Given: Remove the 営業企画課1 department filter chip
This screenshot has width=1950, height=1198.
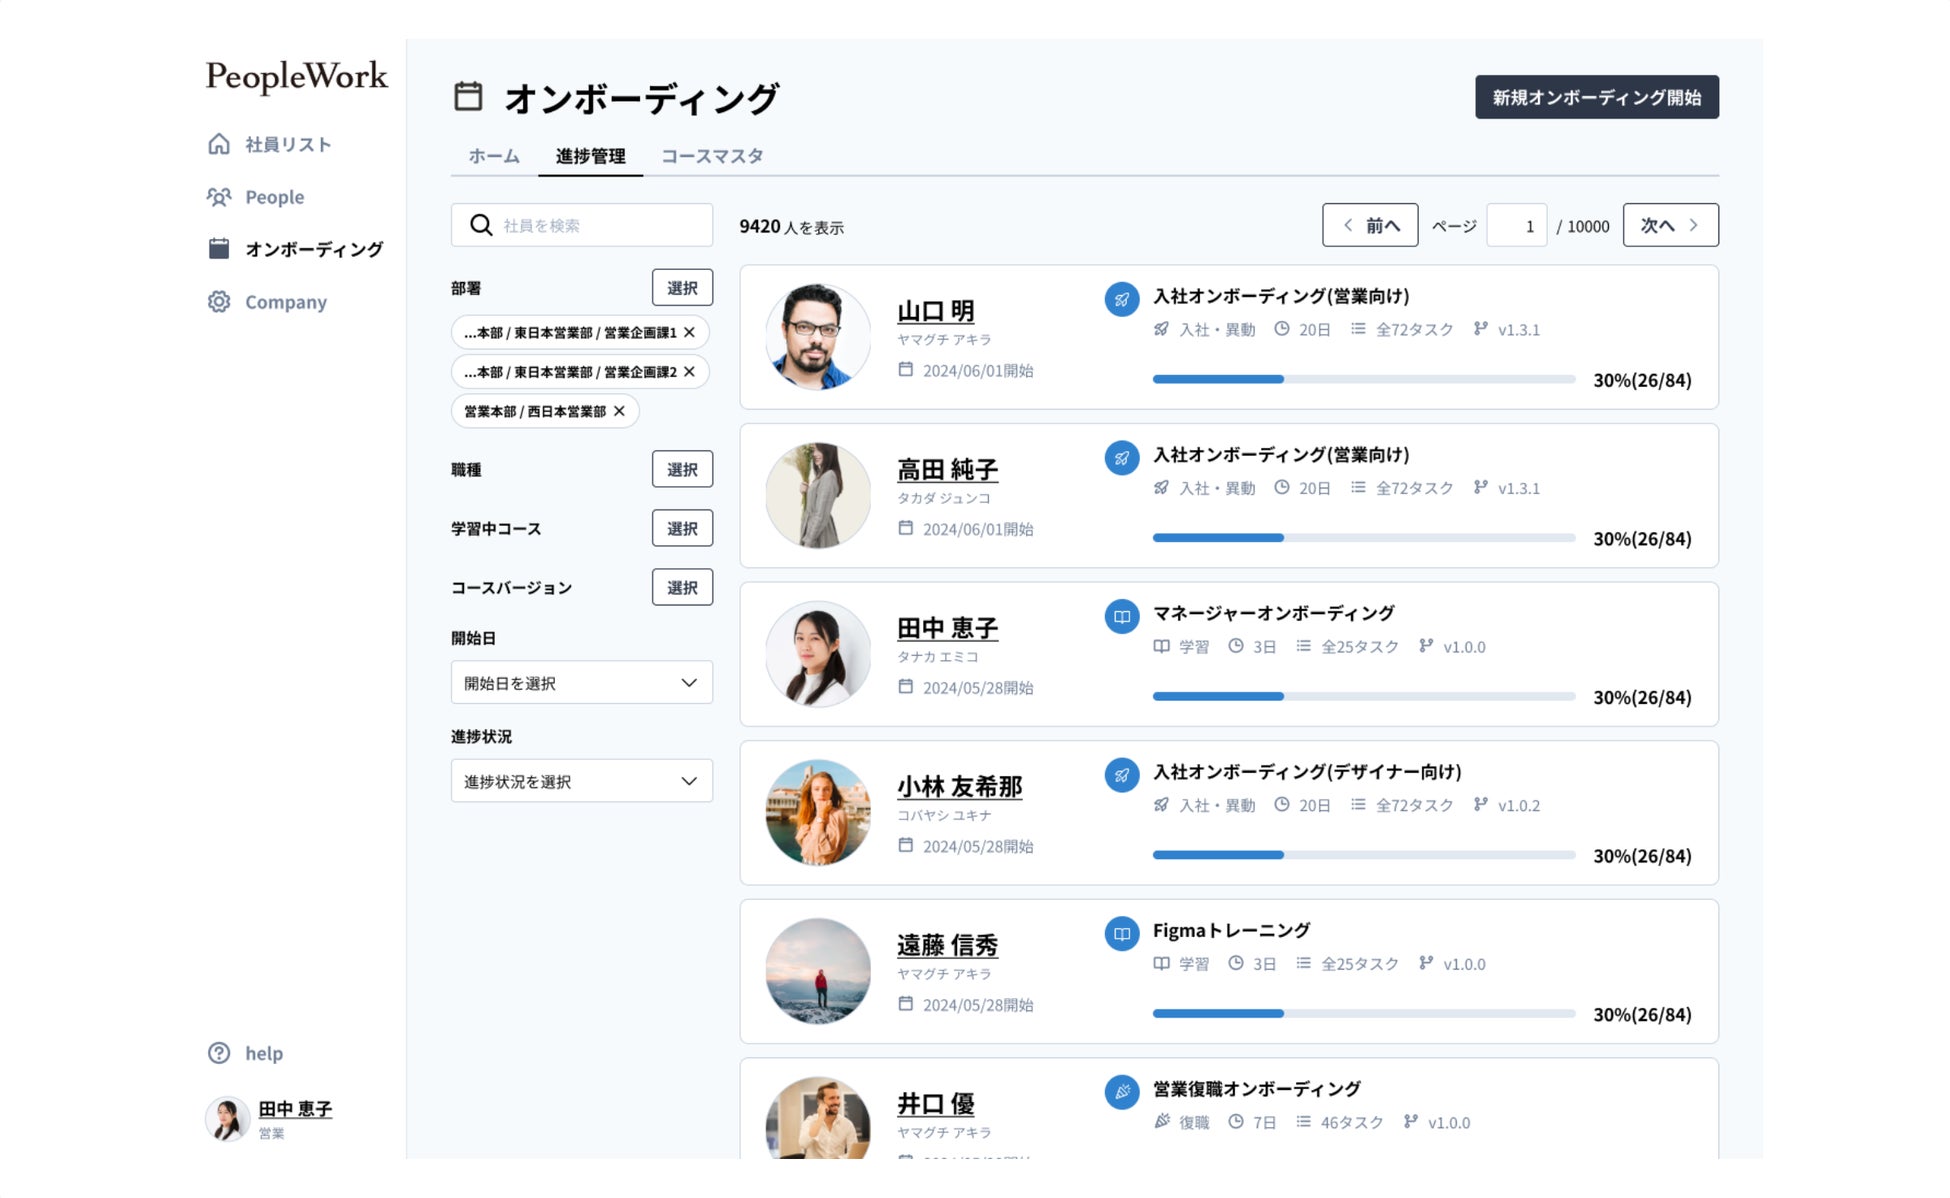Looking at the screenshot, I should click(x=689, y=332).
